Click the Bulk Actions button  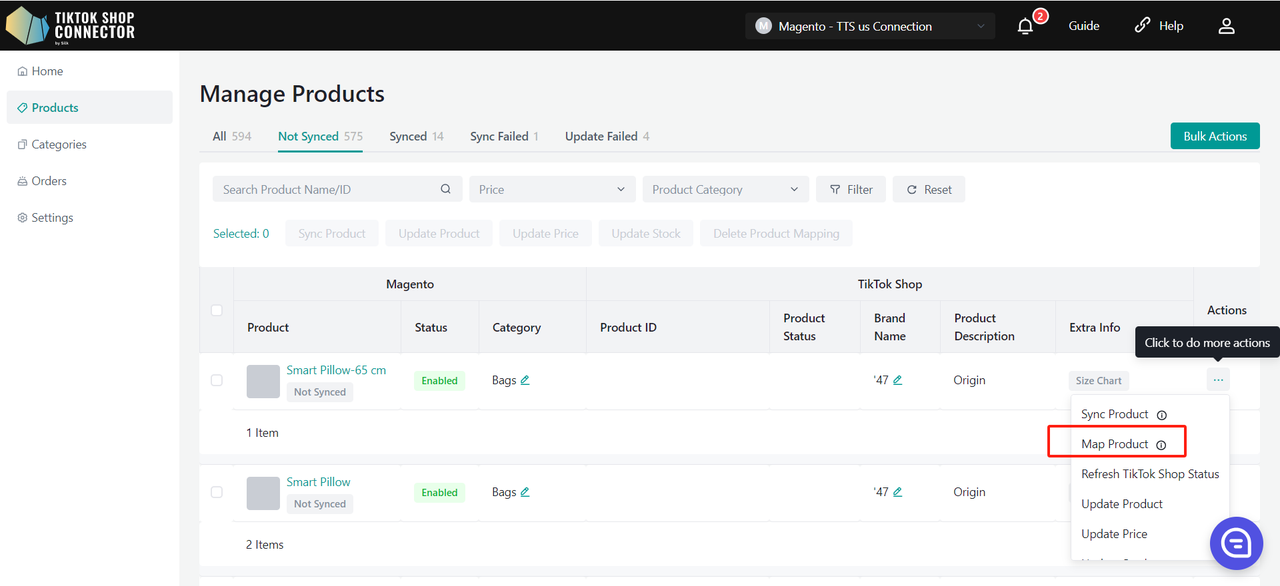pos(1214,136)
